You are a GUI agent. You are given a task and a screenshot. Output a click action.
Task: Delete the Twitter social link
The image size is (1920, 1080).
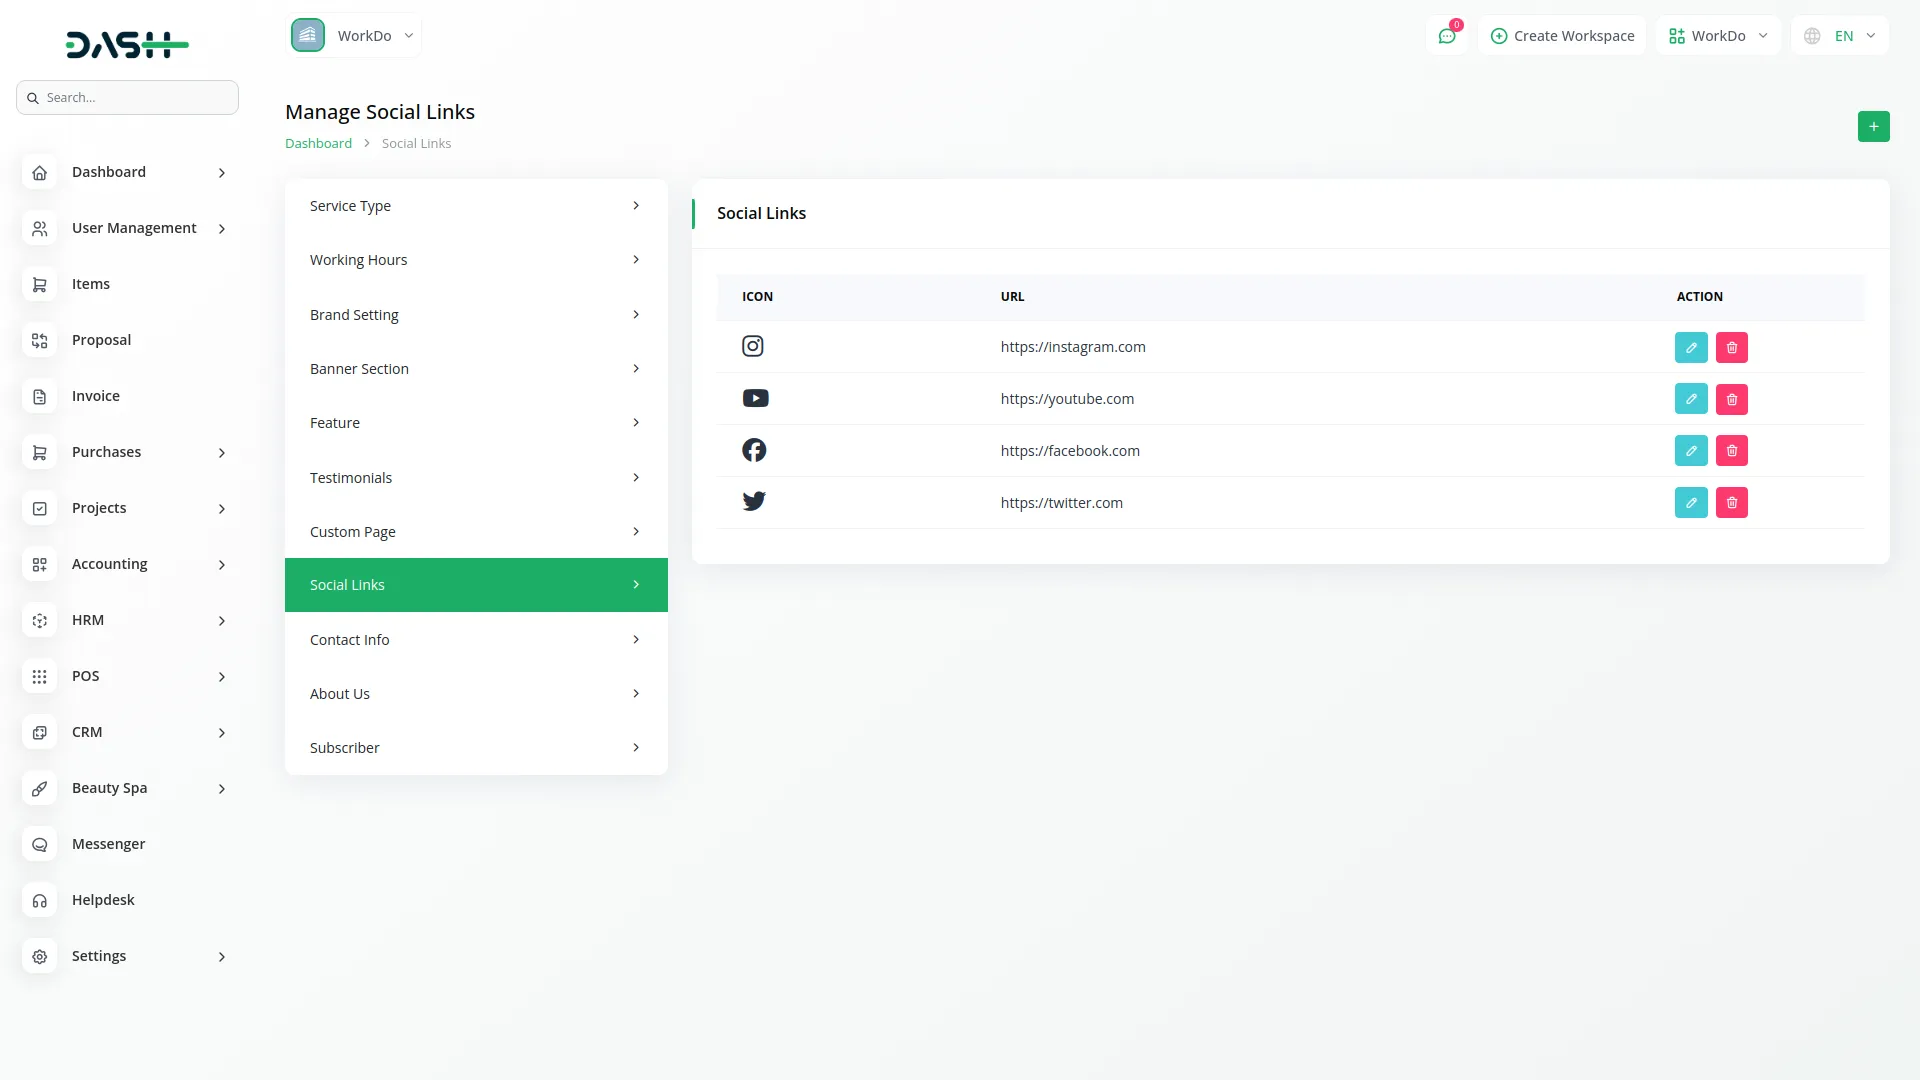[1731, 503]
